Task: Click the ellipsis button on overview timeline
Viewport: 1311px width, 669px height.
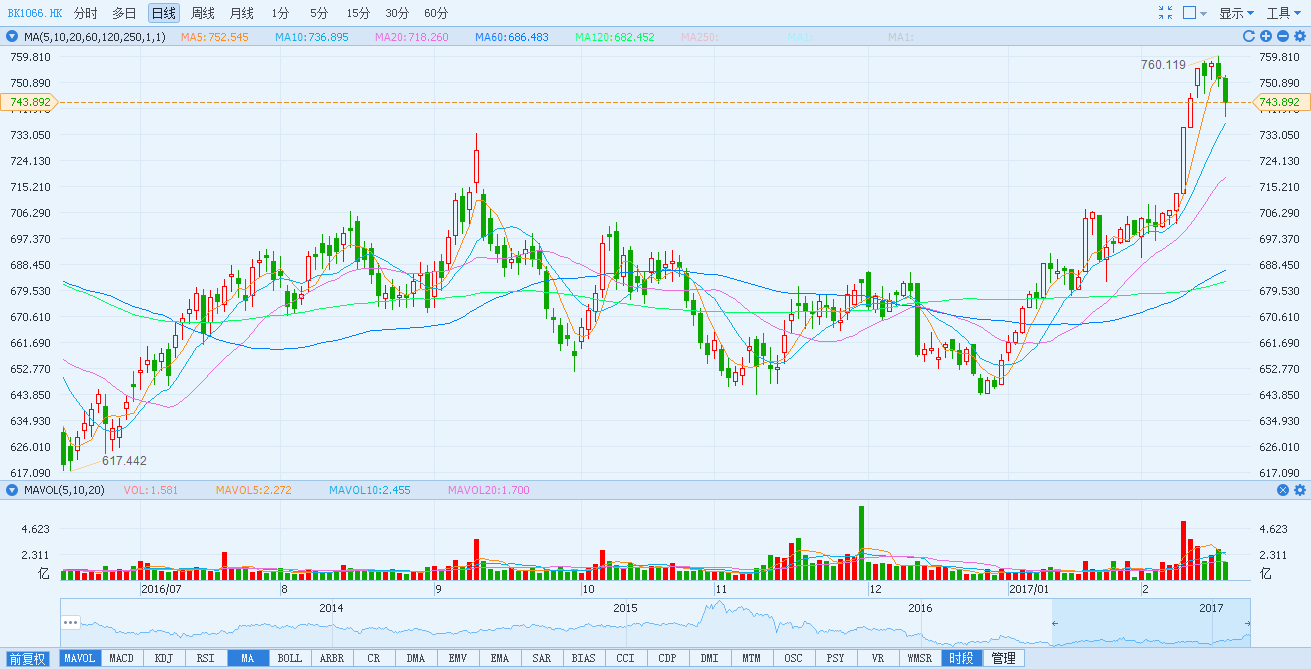Action: 70,622
